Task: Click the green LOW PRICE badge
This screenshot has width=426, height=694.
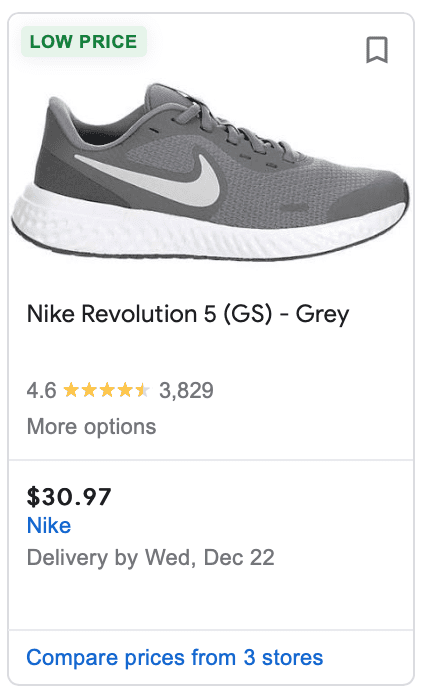Action: 84,42
